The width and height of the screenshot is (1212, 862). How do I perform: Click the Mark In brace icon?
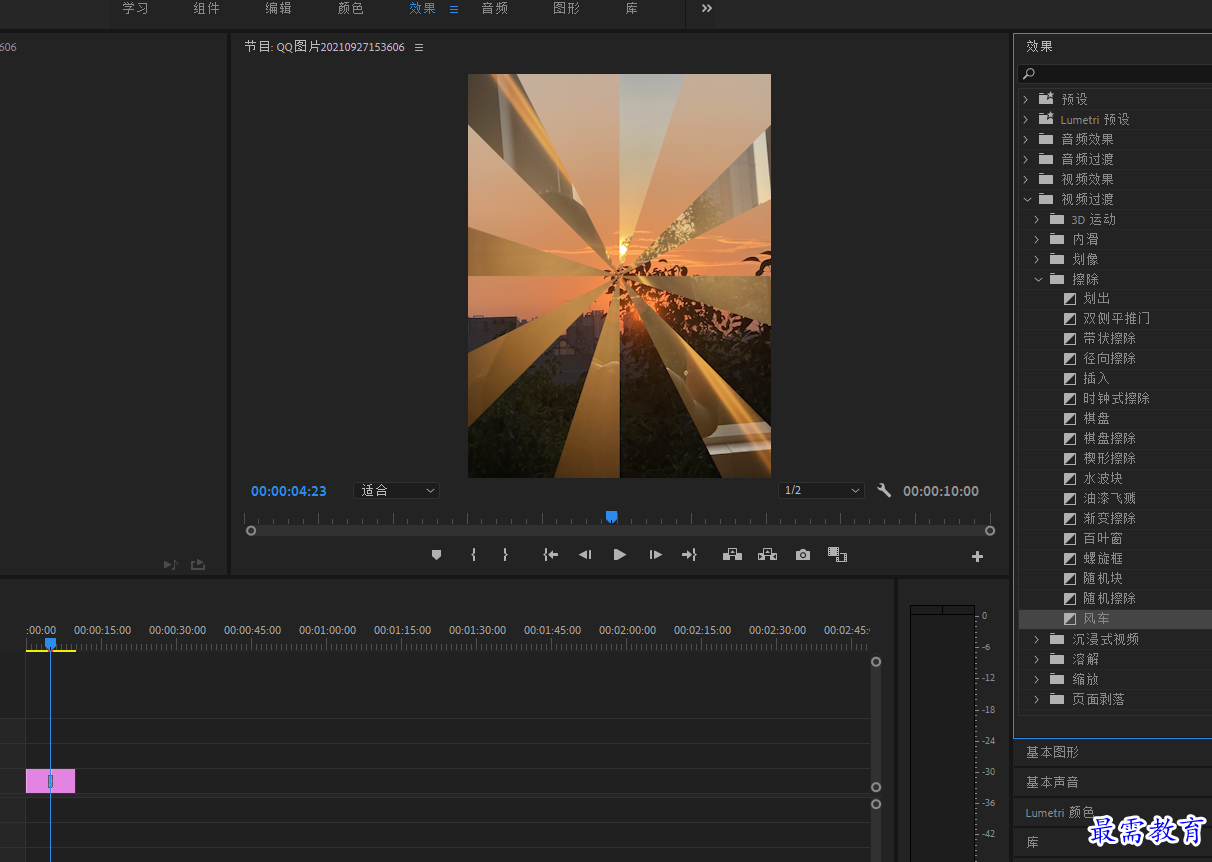pyautogui.click(x=473, y=555)
